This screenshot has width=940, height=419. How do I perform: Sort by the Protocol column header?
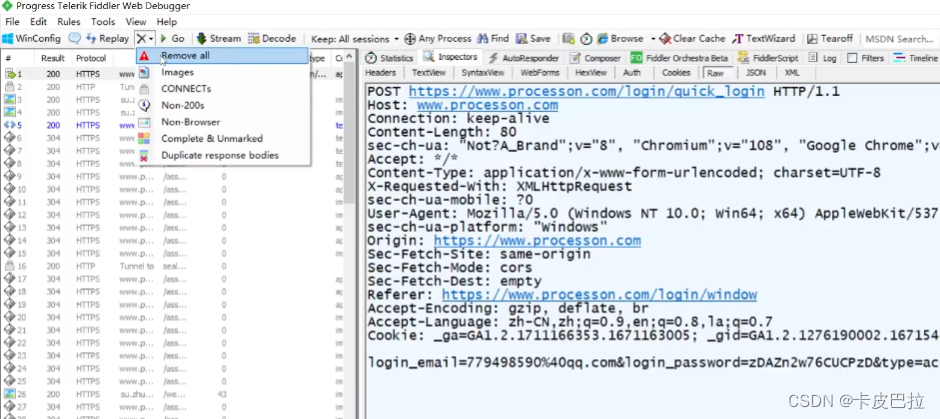[91, 58]
